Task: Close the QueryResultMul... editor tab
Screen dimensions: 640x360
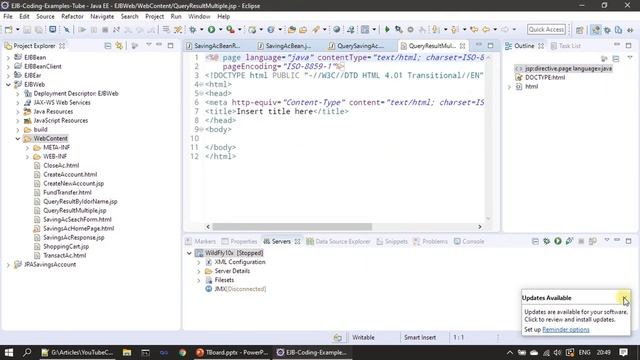Action: pyautogui.click(x=462, y=46)
